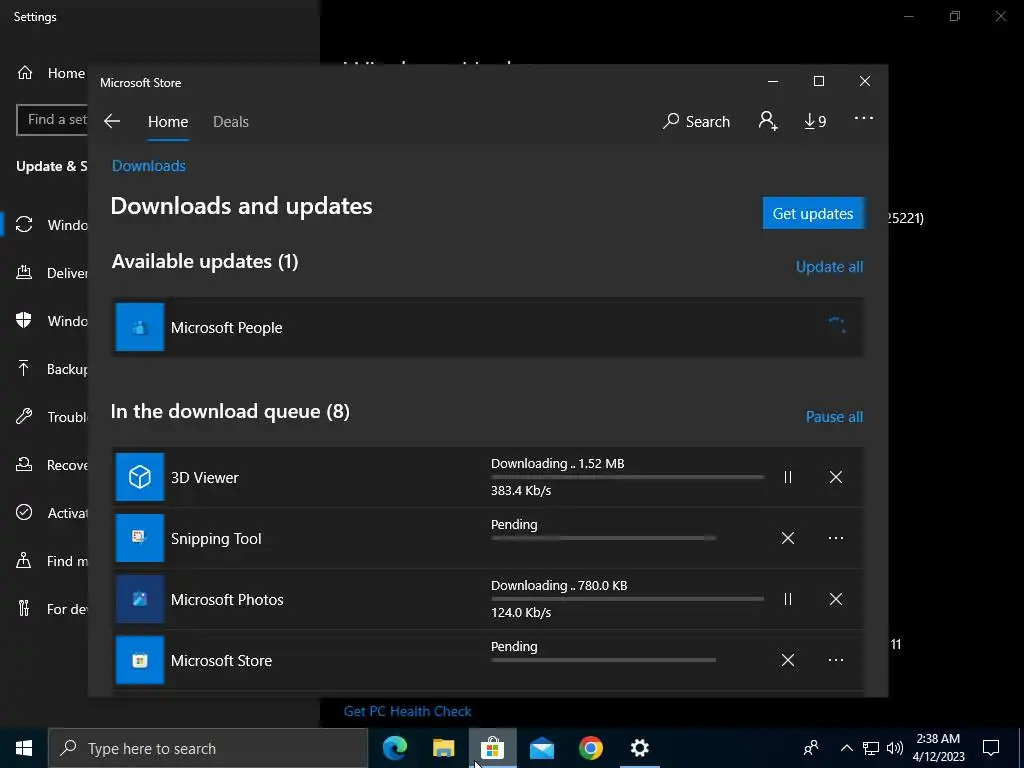Open the notification center

pos(991,748)
